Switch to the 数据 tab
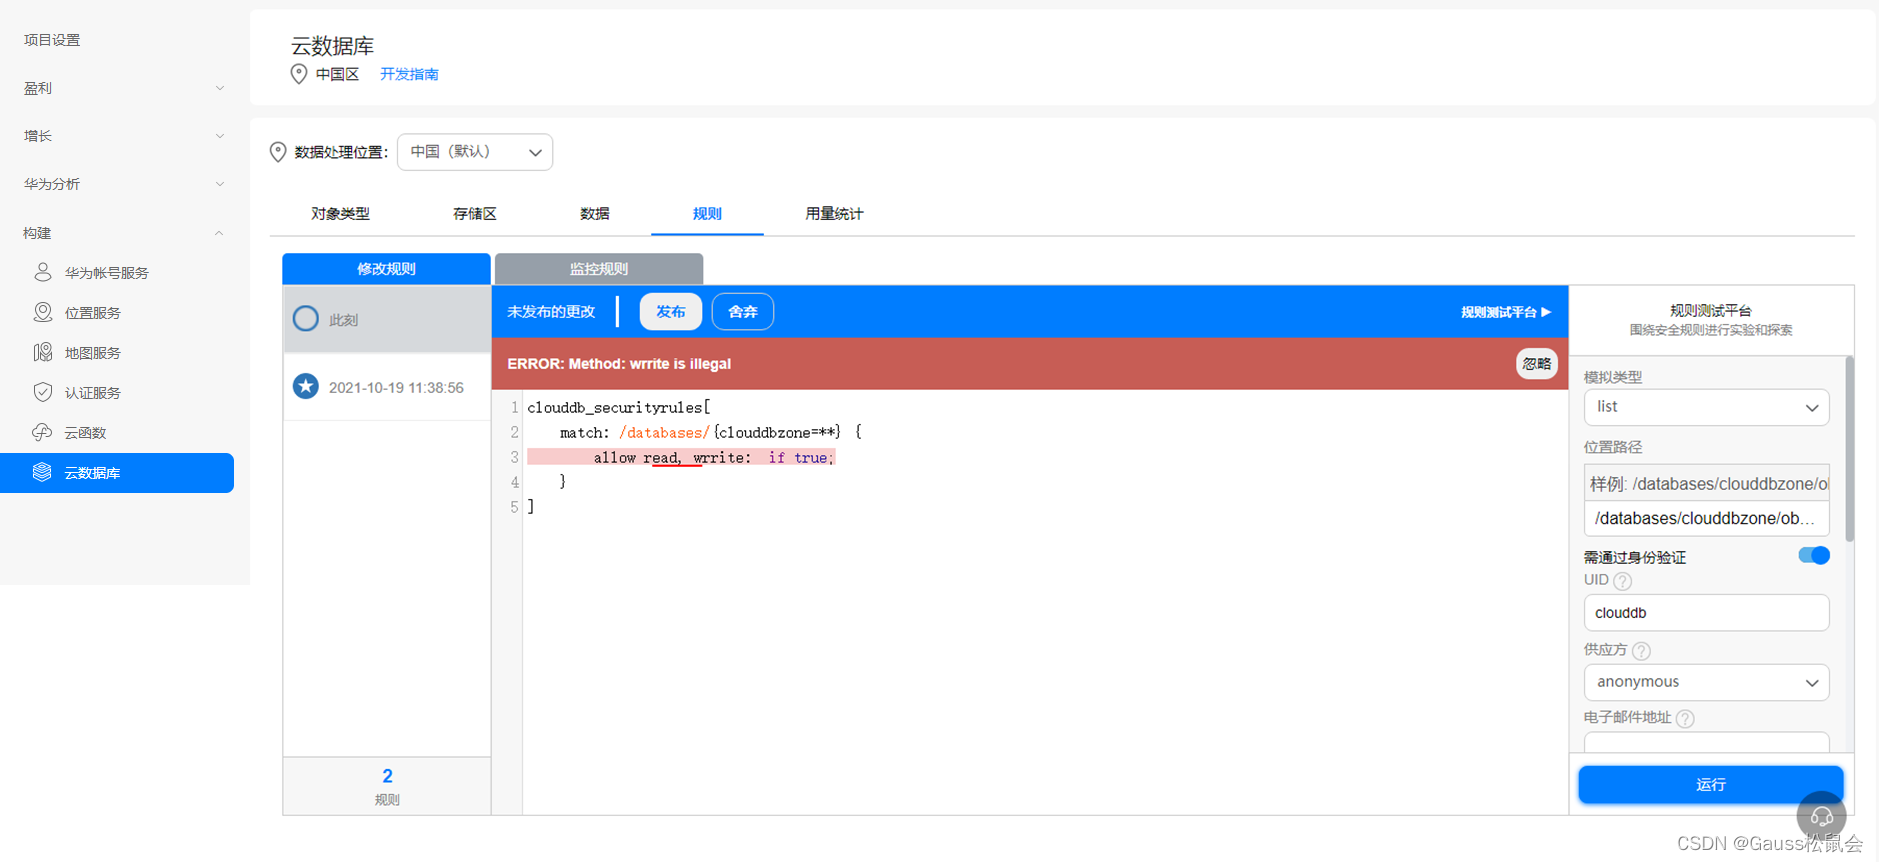The width and height of the screenshot is (1879, 862). 595,214
